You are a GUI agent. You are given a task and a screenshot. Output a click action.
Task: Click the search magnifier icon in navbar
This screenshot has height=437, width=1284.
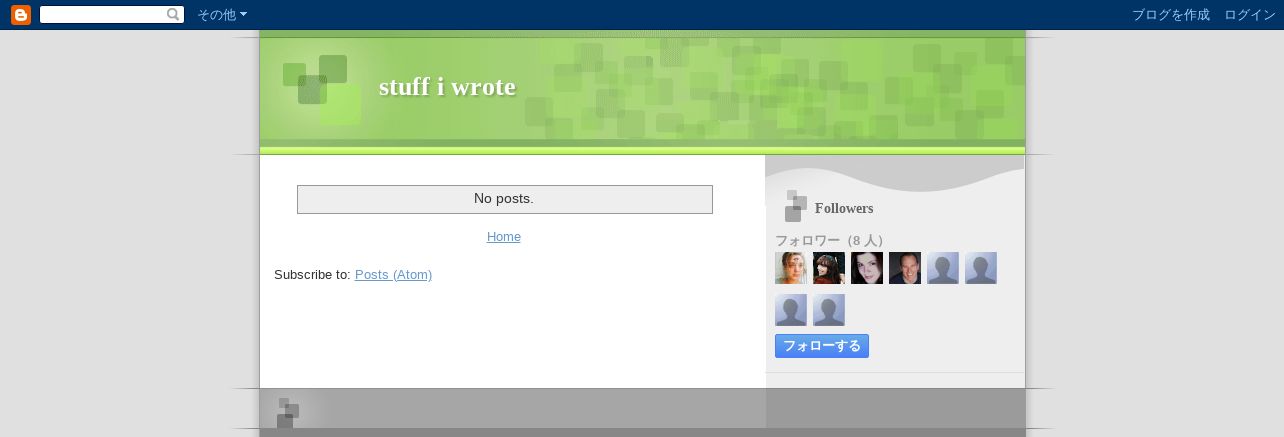click(173, 15)
